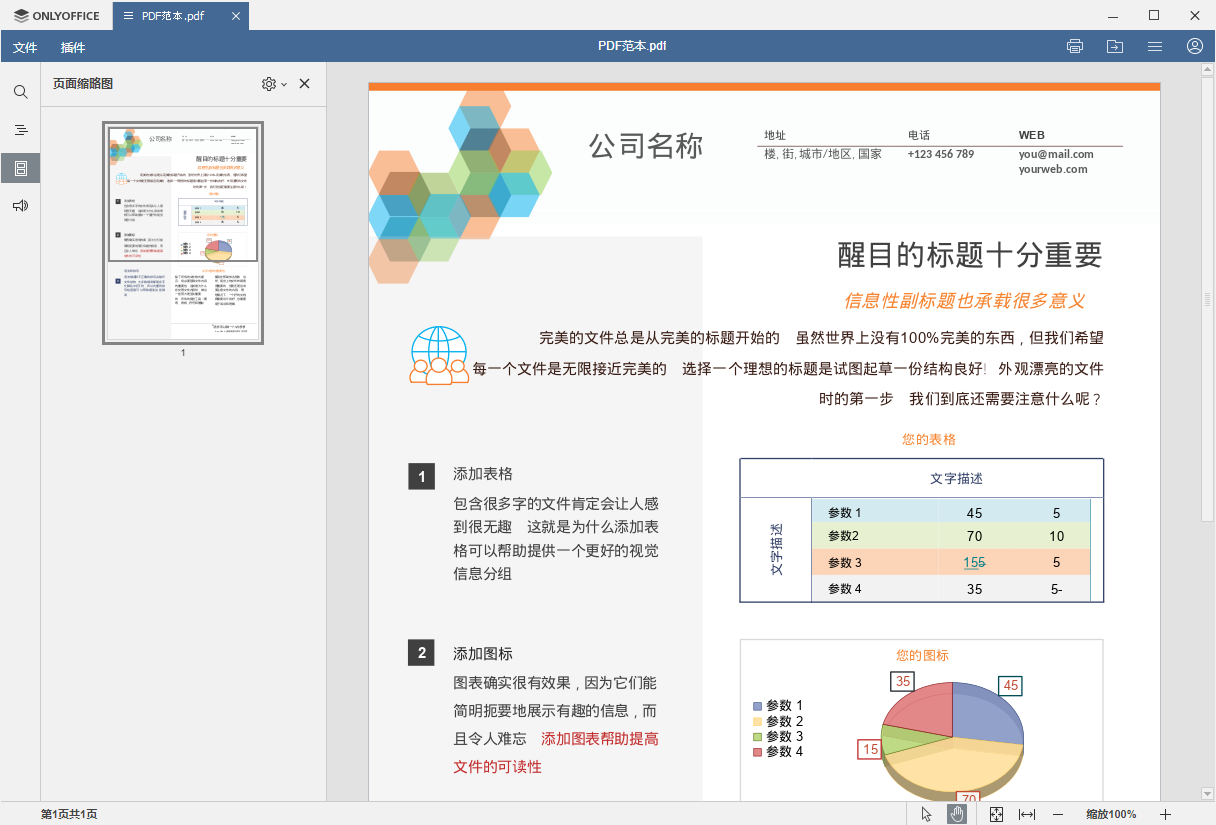Screen dimensions: 1216x825
Task: Click the yourweb.com website text
Action: (x=1053, y=169)
